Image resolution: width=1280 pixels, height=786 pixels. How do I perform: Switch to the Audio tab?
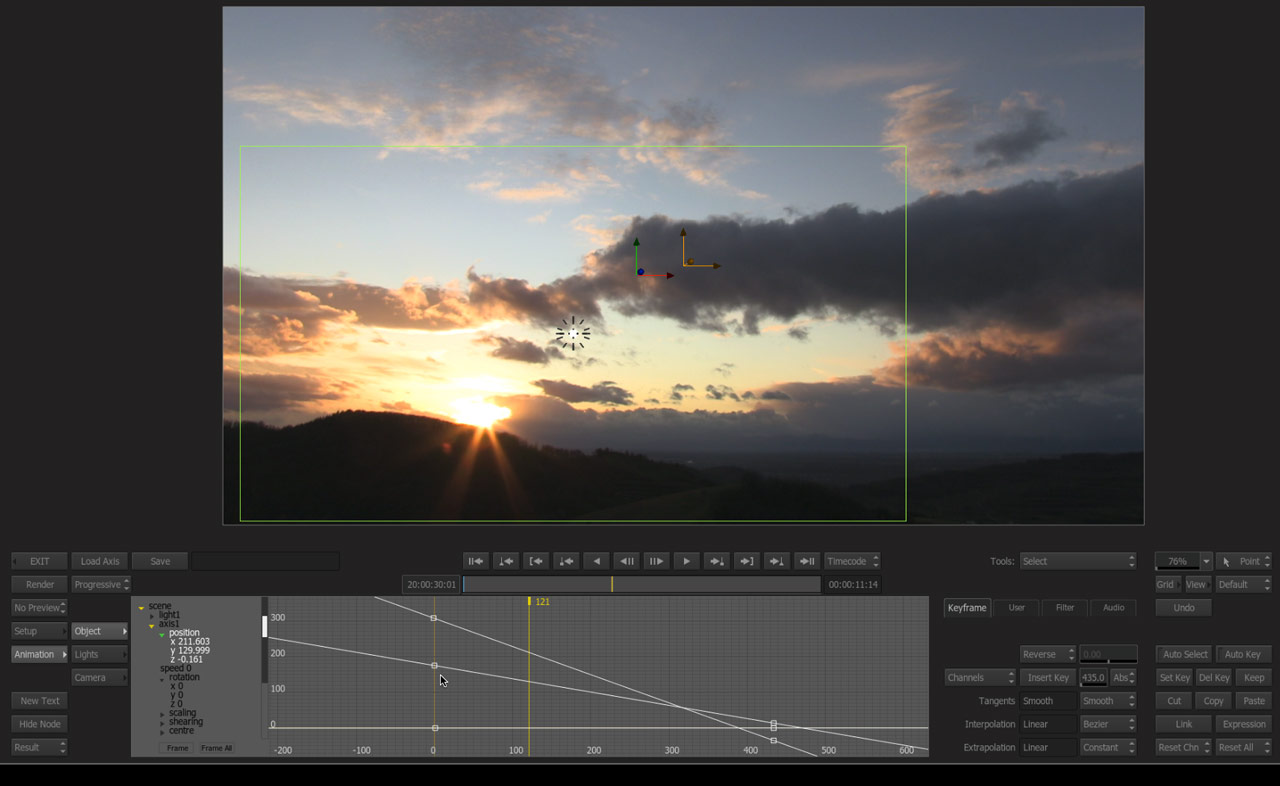click(x=1113, y=607)
